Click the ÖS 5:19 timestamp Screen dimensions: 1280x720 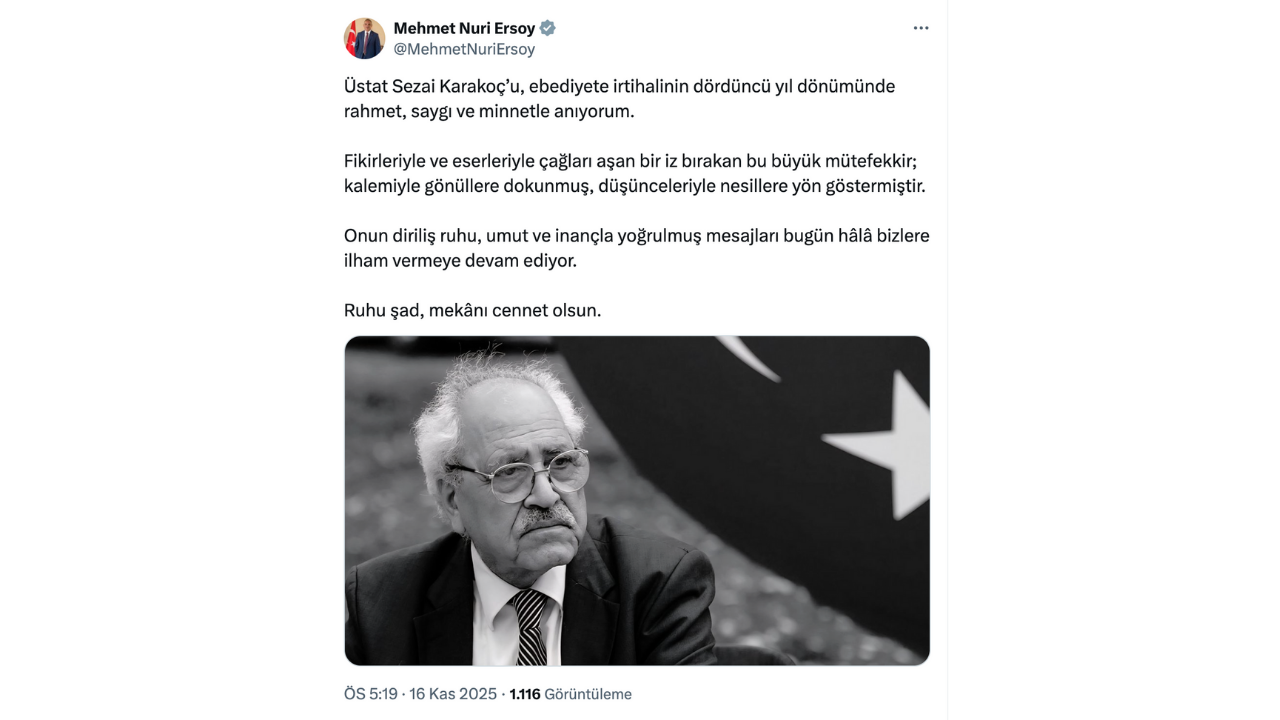coord(371,694)
